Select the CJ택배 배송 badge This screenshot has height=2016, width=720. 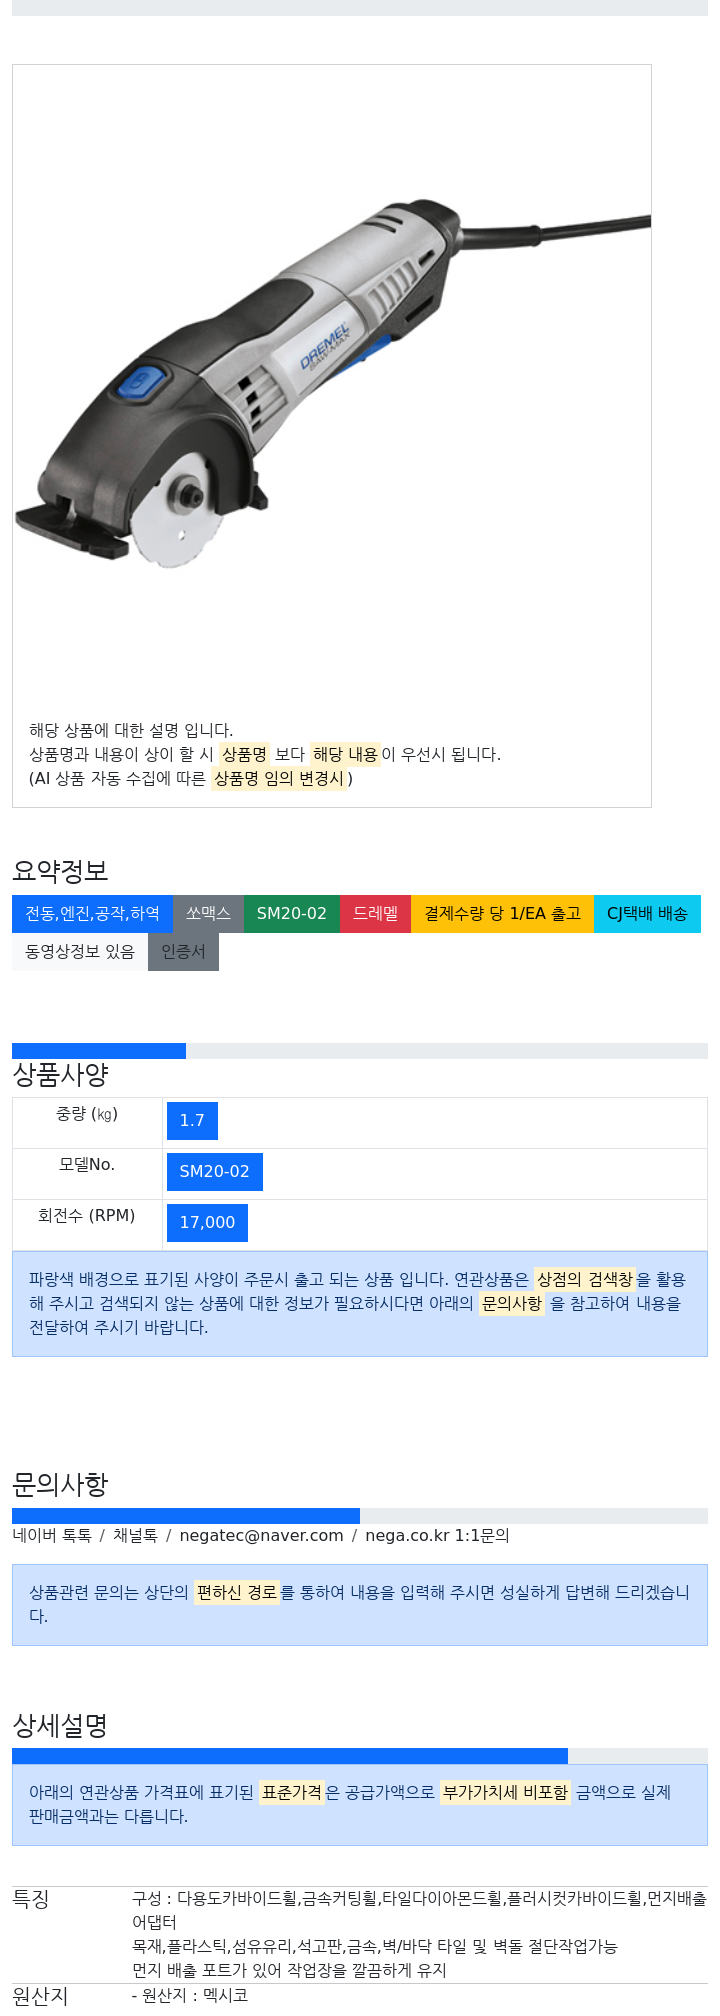coord(647,914)
